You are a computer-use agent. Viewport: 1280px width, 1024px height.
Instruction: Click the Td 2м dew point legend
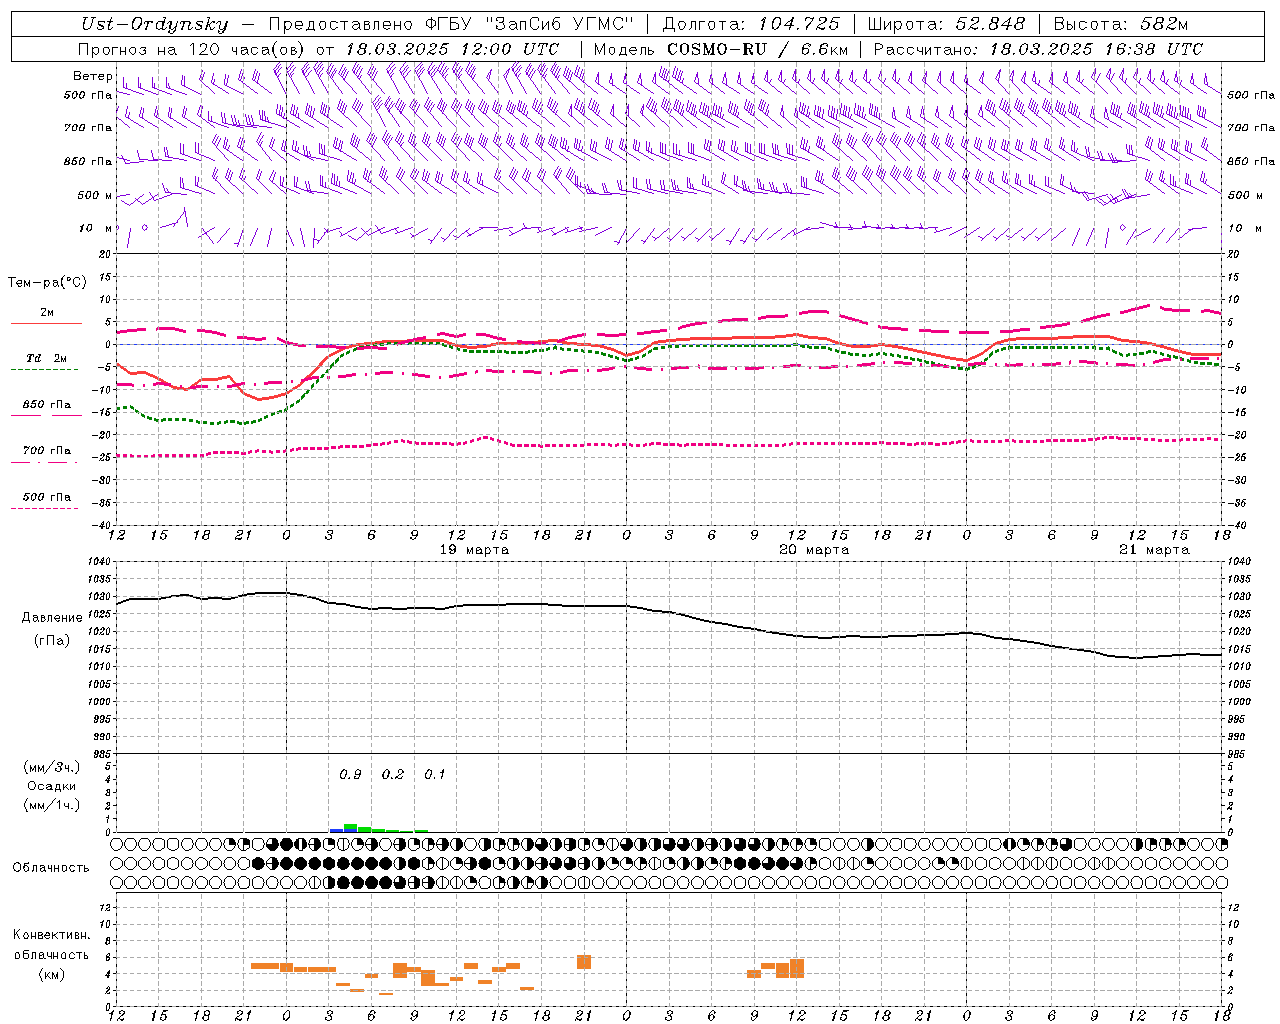pyautogui.click(x=46, y=358)
